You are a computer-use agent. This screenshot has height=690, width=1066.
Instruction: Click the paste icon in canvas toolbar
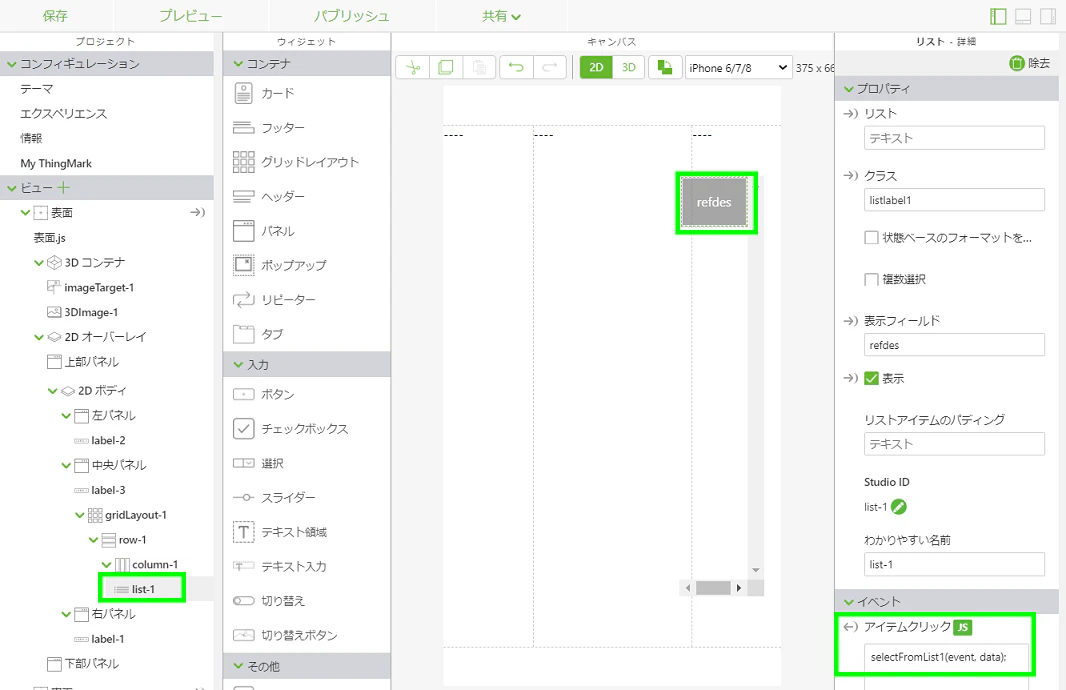pyautogui.click(x=479, y=67)
